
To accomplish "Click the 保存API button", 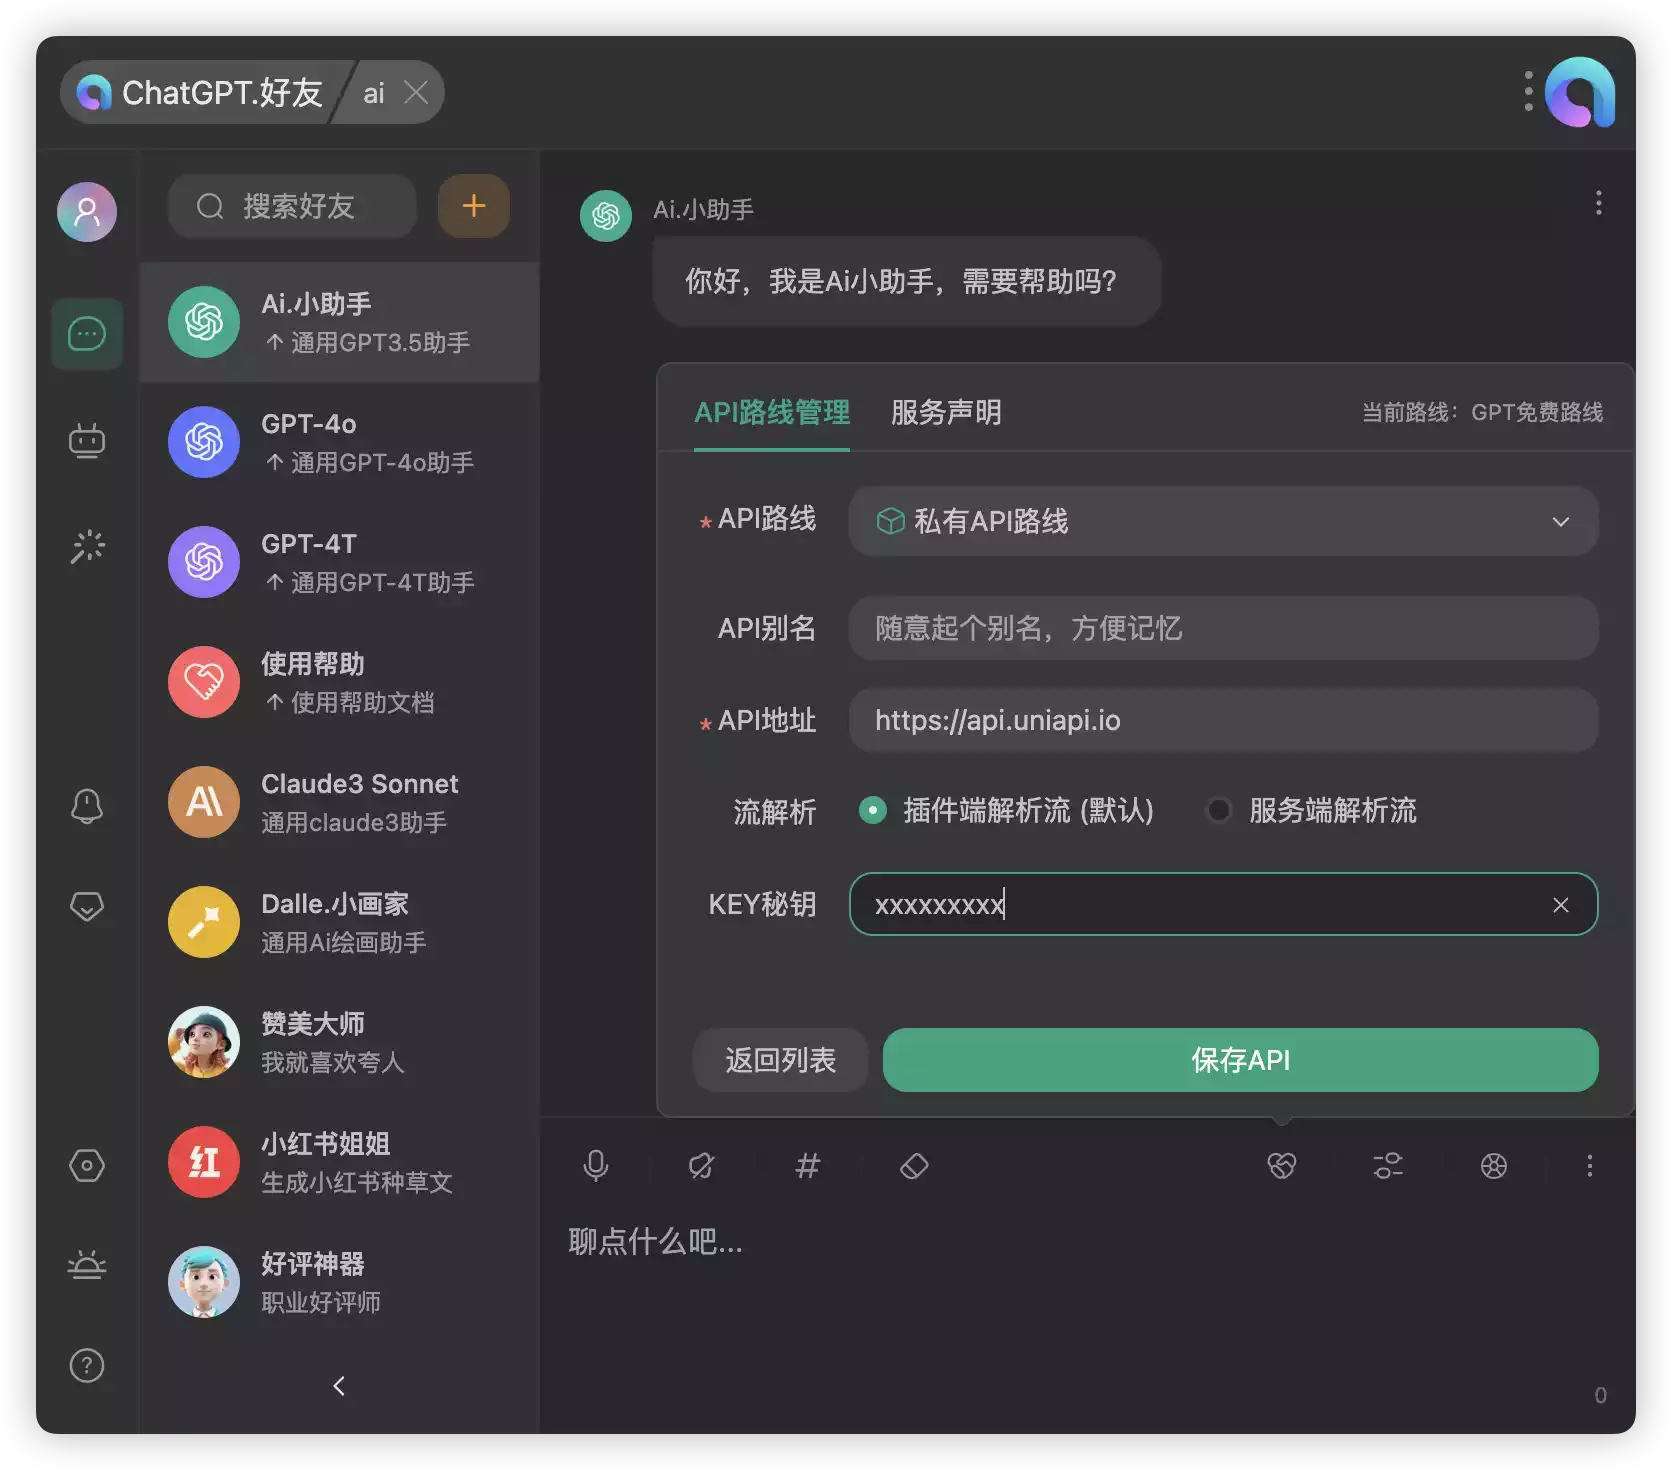I will [x=1240, y=1060].
